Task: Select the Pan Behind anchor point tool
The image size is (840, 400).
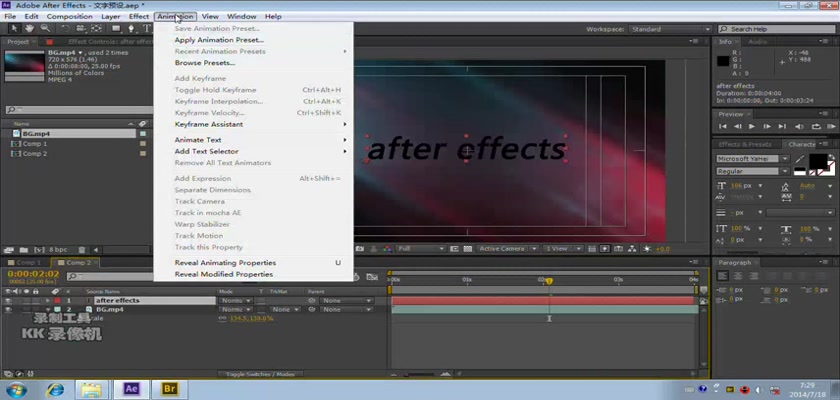Action: 96,28
